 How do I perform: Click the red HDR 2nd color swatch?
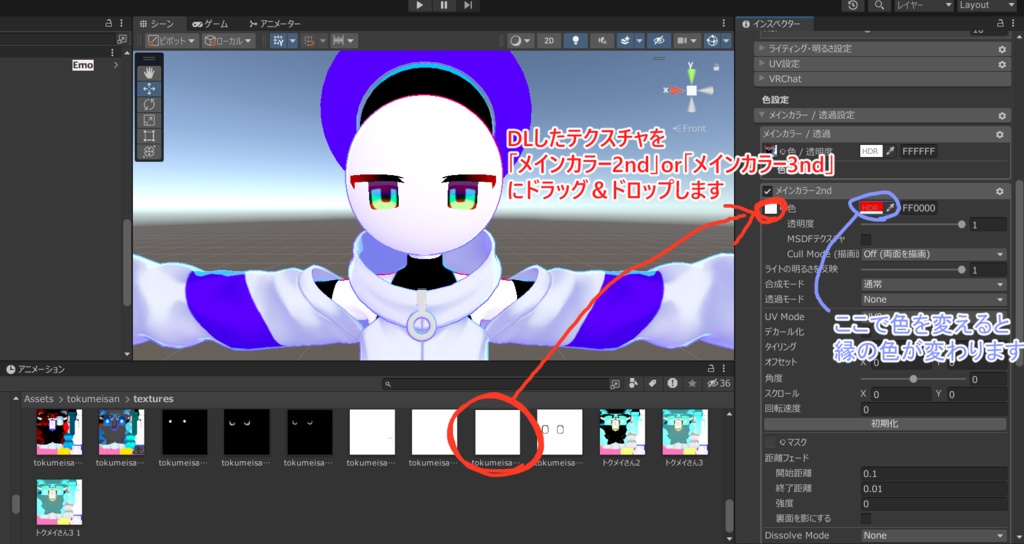(x=871, y=208)
